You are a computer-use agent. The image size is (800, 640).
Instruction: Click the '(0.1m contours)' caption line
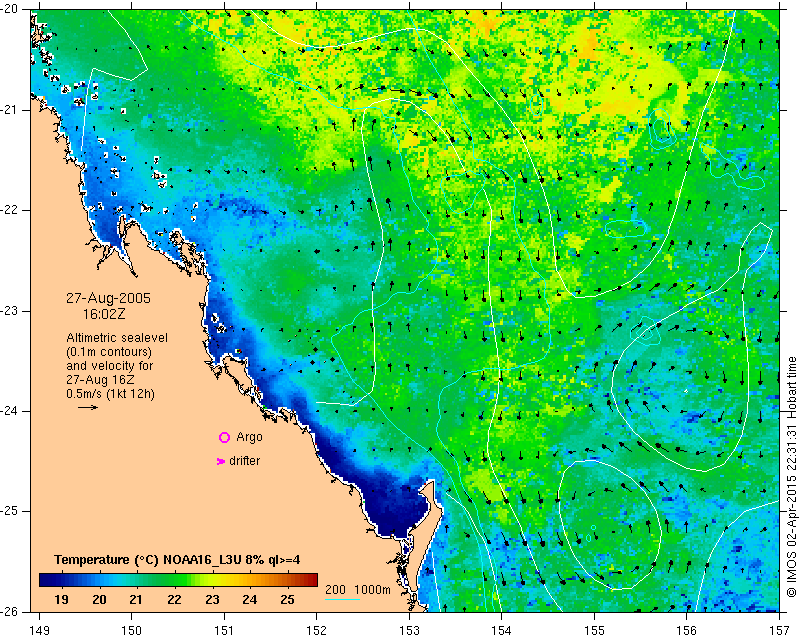109,352
